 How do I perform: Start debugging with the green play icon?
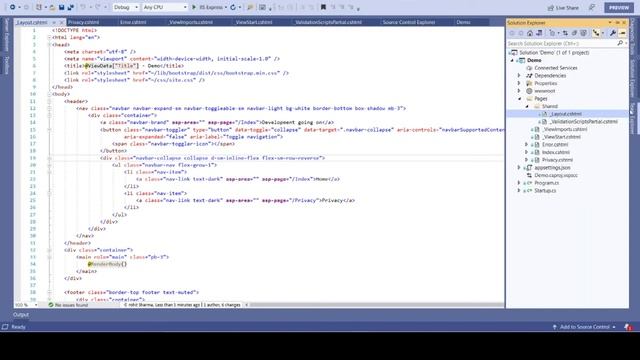pyautogui.click(x=194, y=7)
